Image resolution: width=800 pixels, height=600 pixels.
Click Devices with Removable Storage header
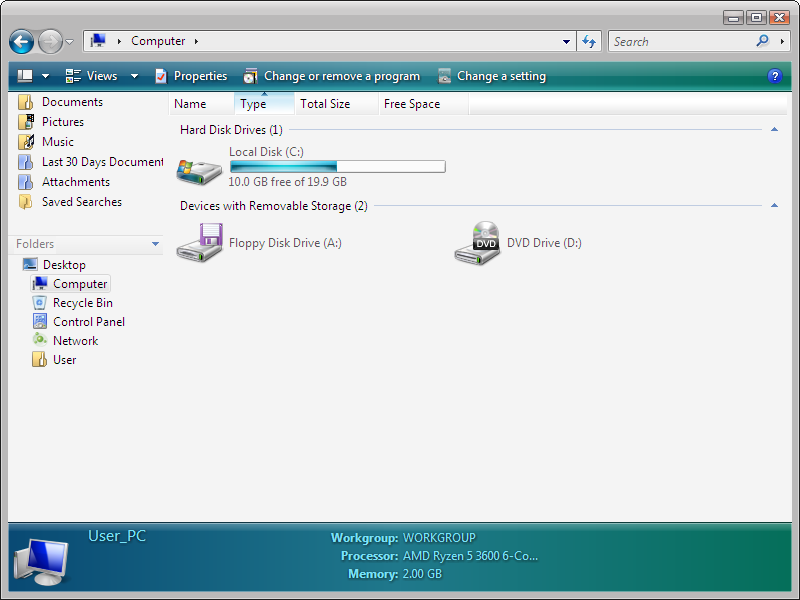(x=273, y=206)
